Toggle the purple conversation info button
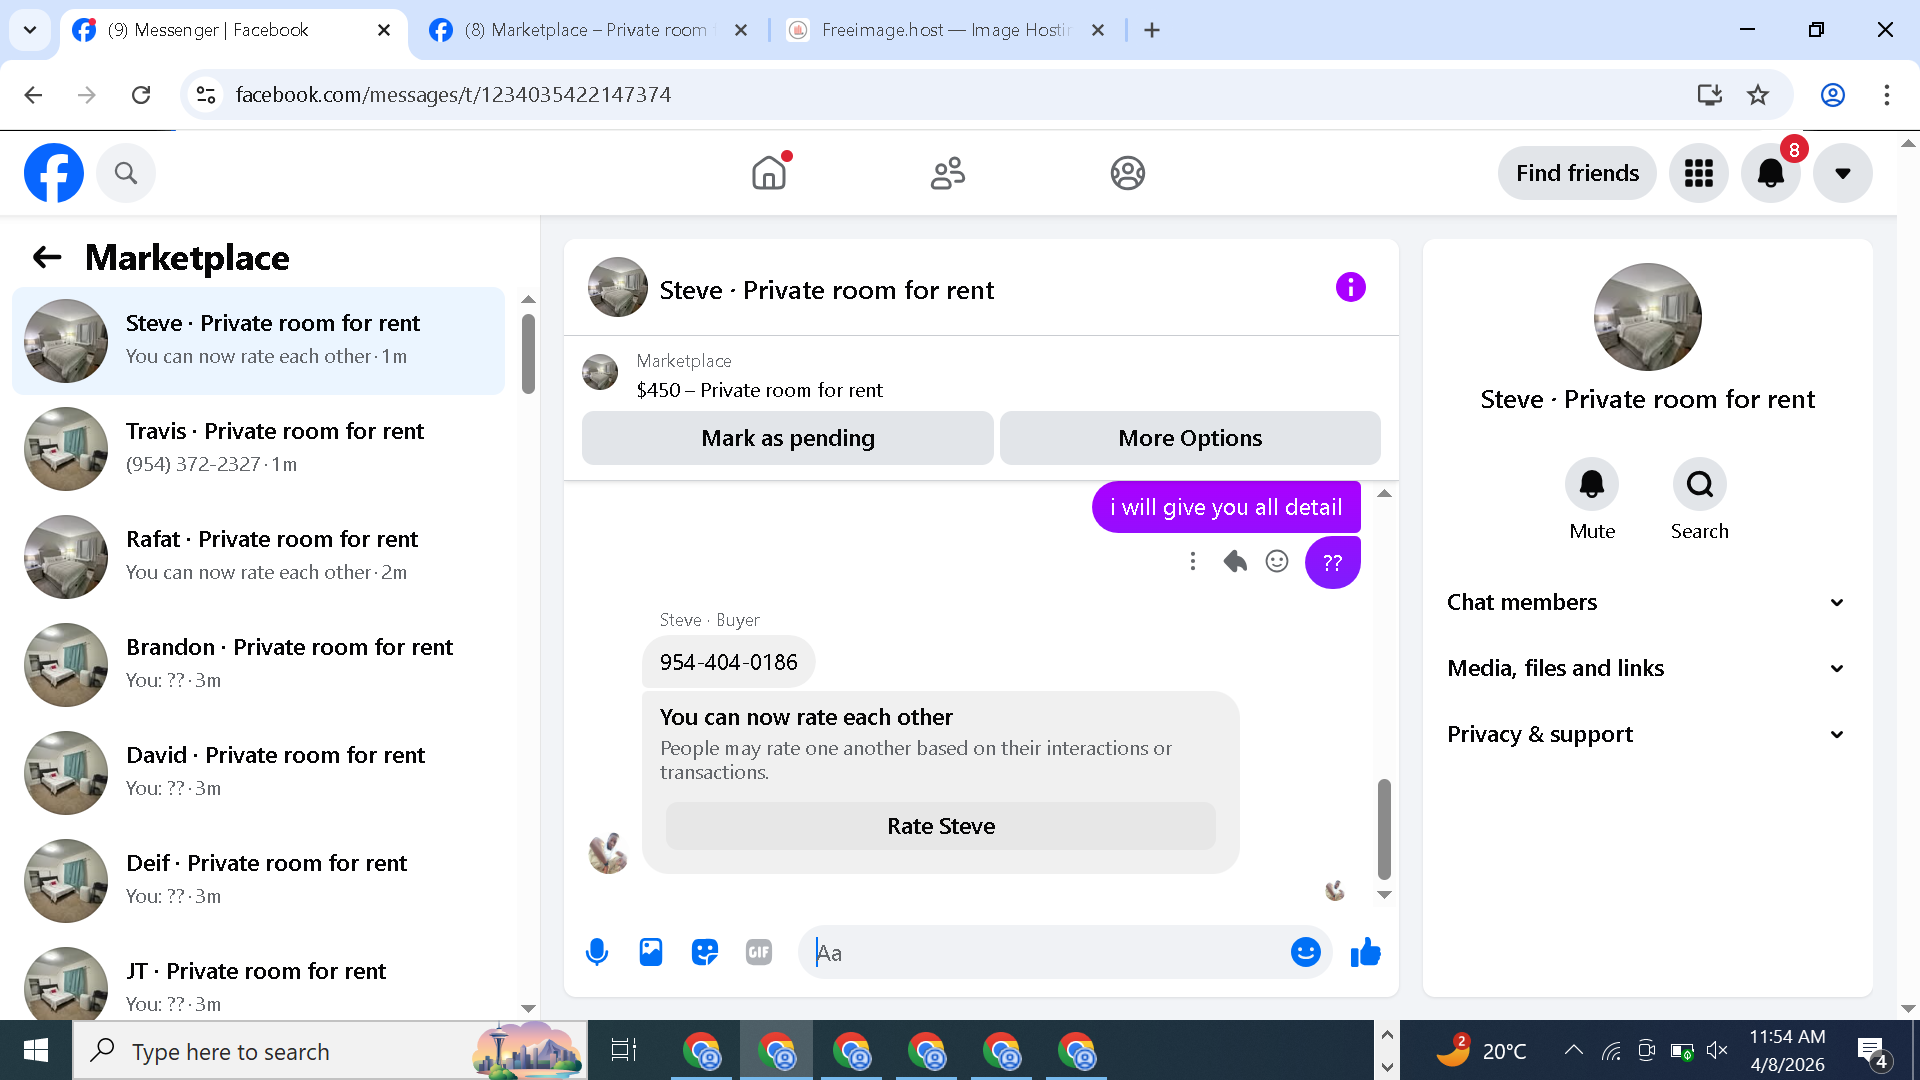 (x=1350, y=288)
